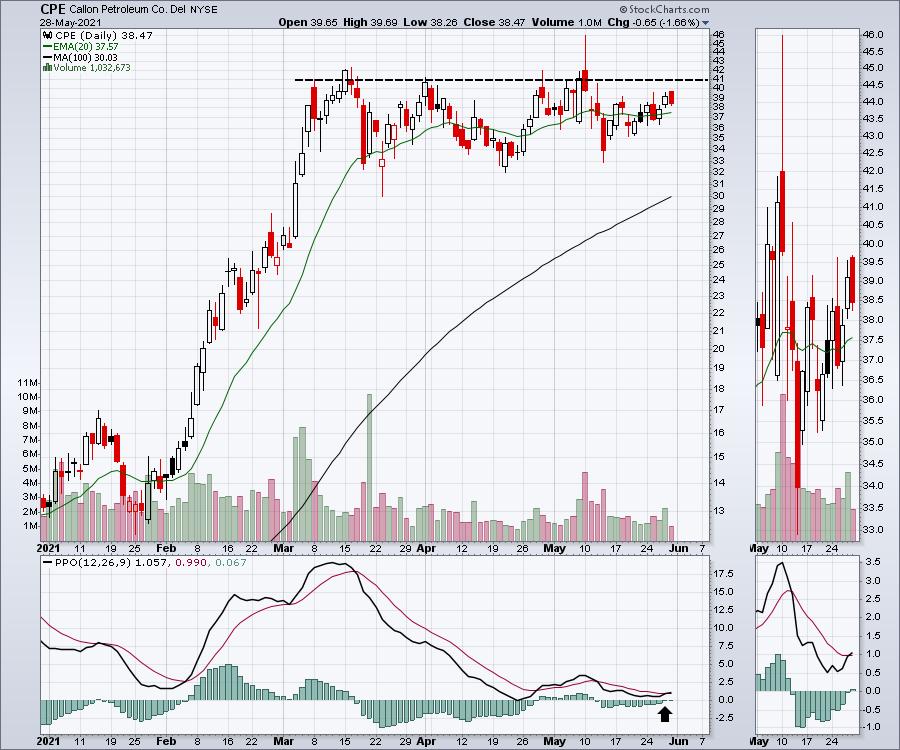The image size is (900, 750).
Task: Click the StockCharts.com copyright link
Action: [x=664, y=9]
